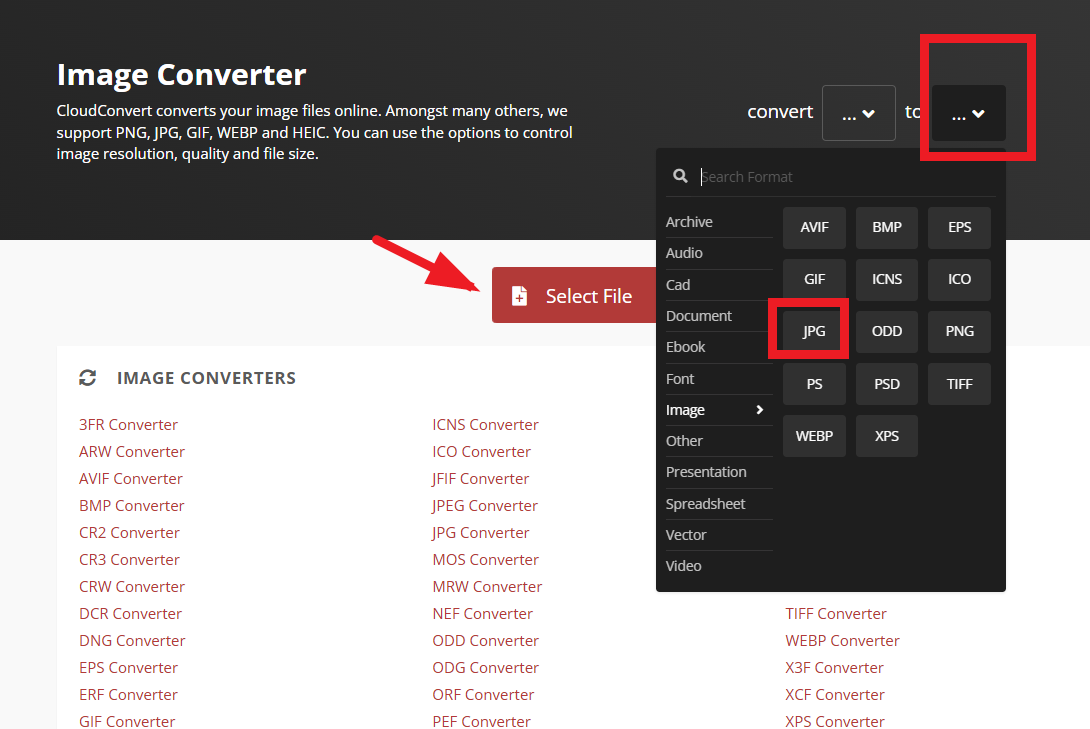
Task: Select the Other category
Action: pos(718,441)
